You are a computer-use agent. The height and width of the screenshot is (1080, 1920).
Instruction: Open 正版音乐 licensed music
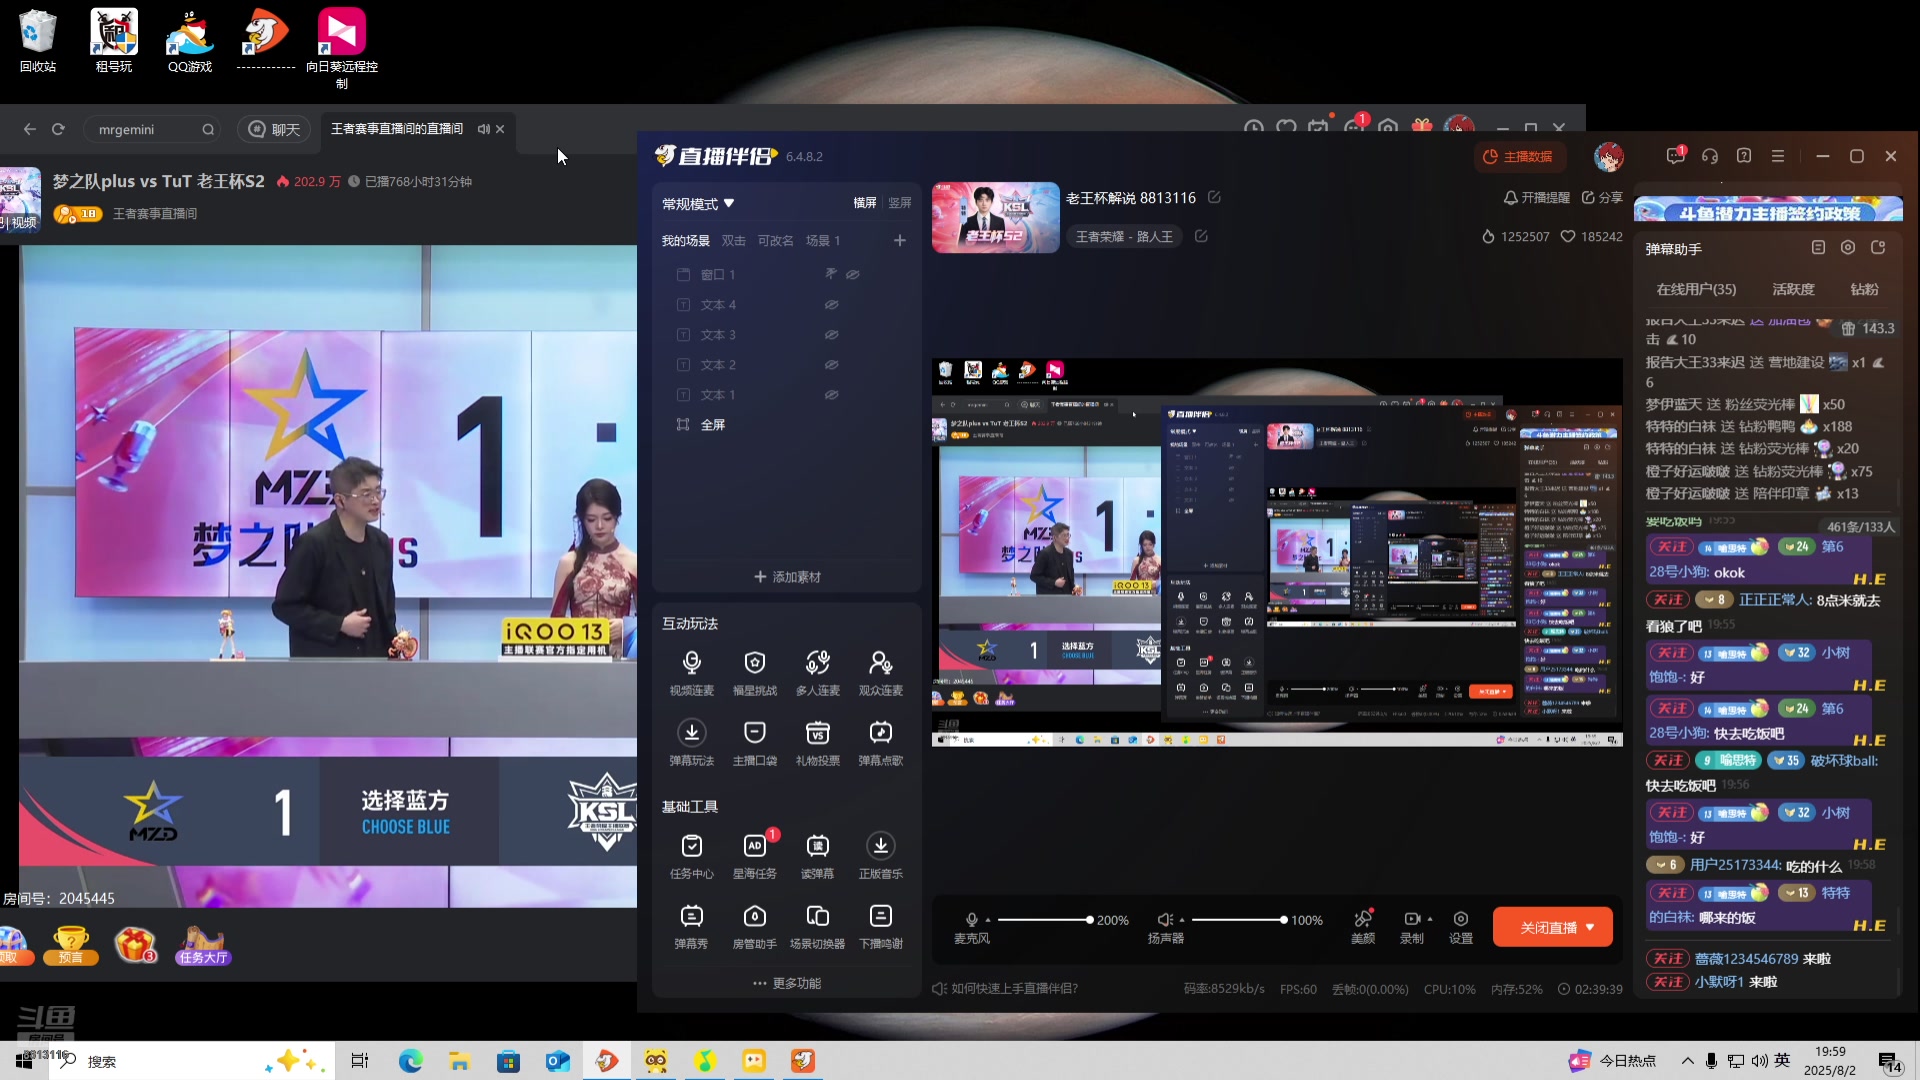(x=881, y=855)
